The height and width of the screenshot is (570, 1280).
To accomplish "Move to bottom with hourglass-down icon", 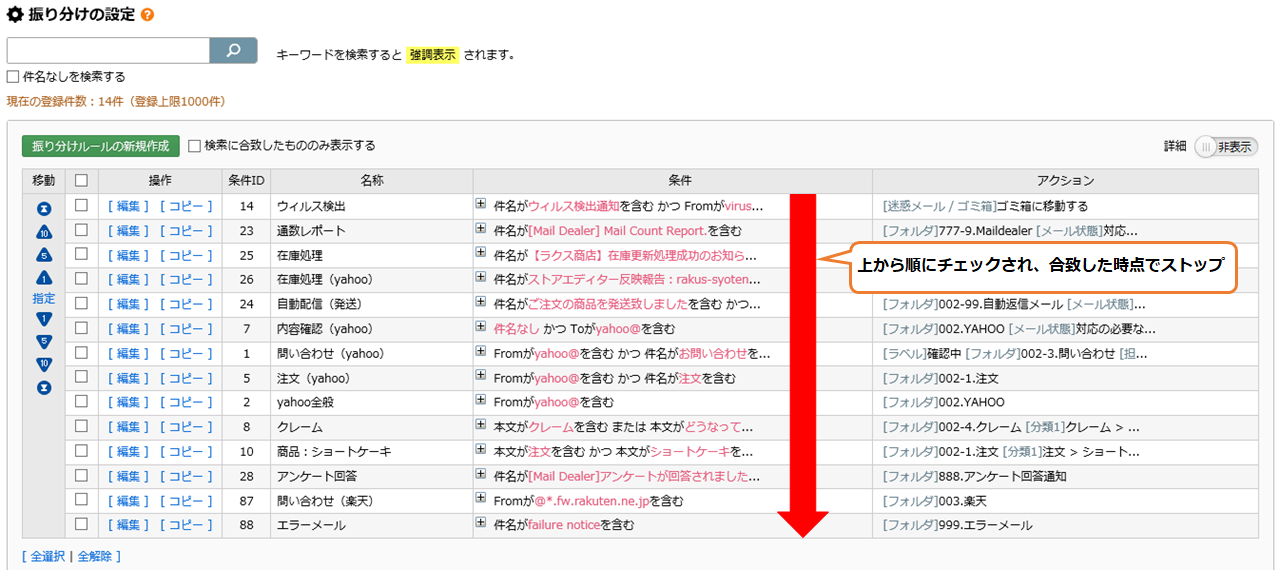I will (44, 386).
